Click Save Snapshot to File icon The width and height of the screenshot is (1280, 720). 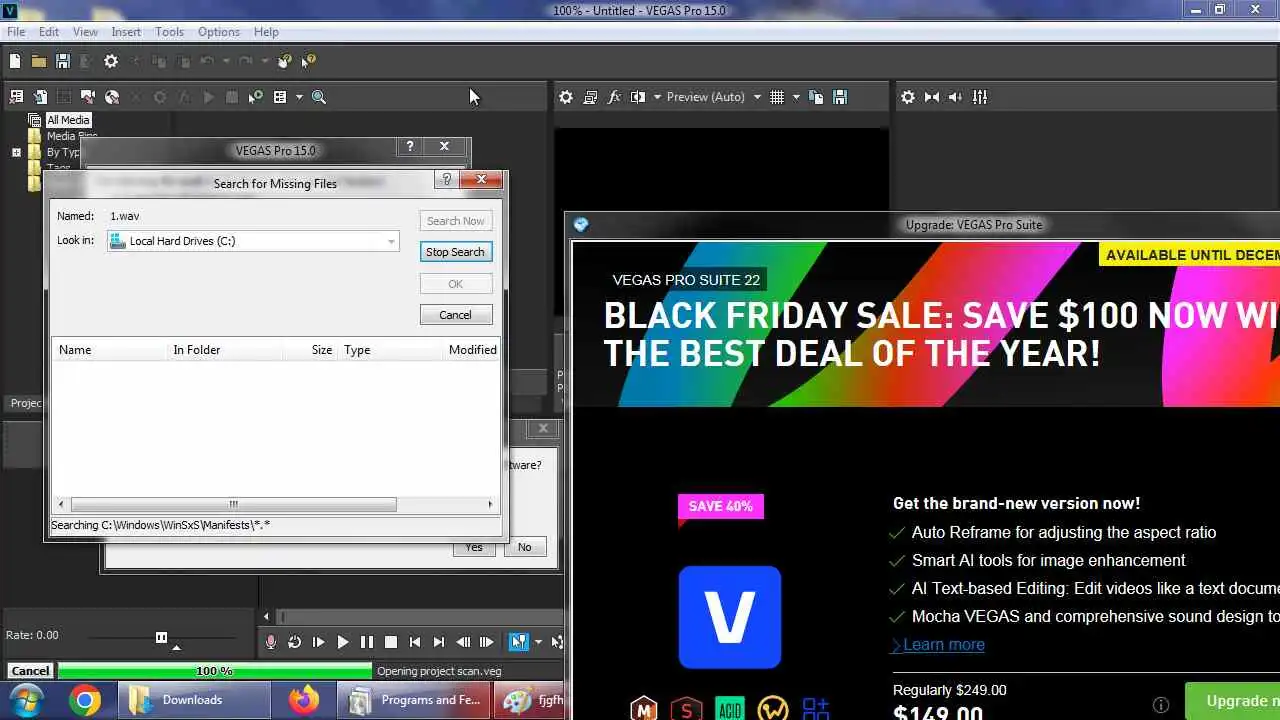click(x=840, y=97)
